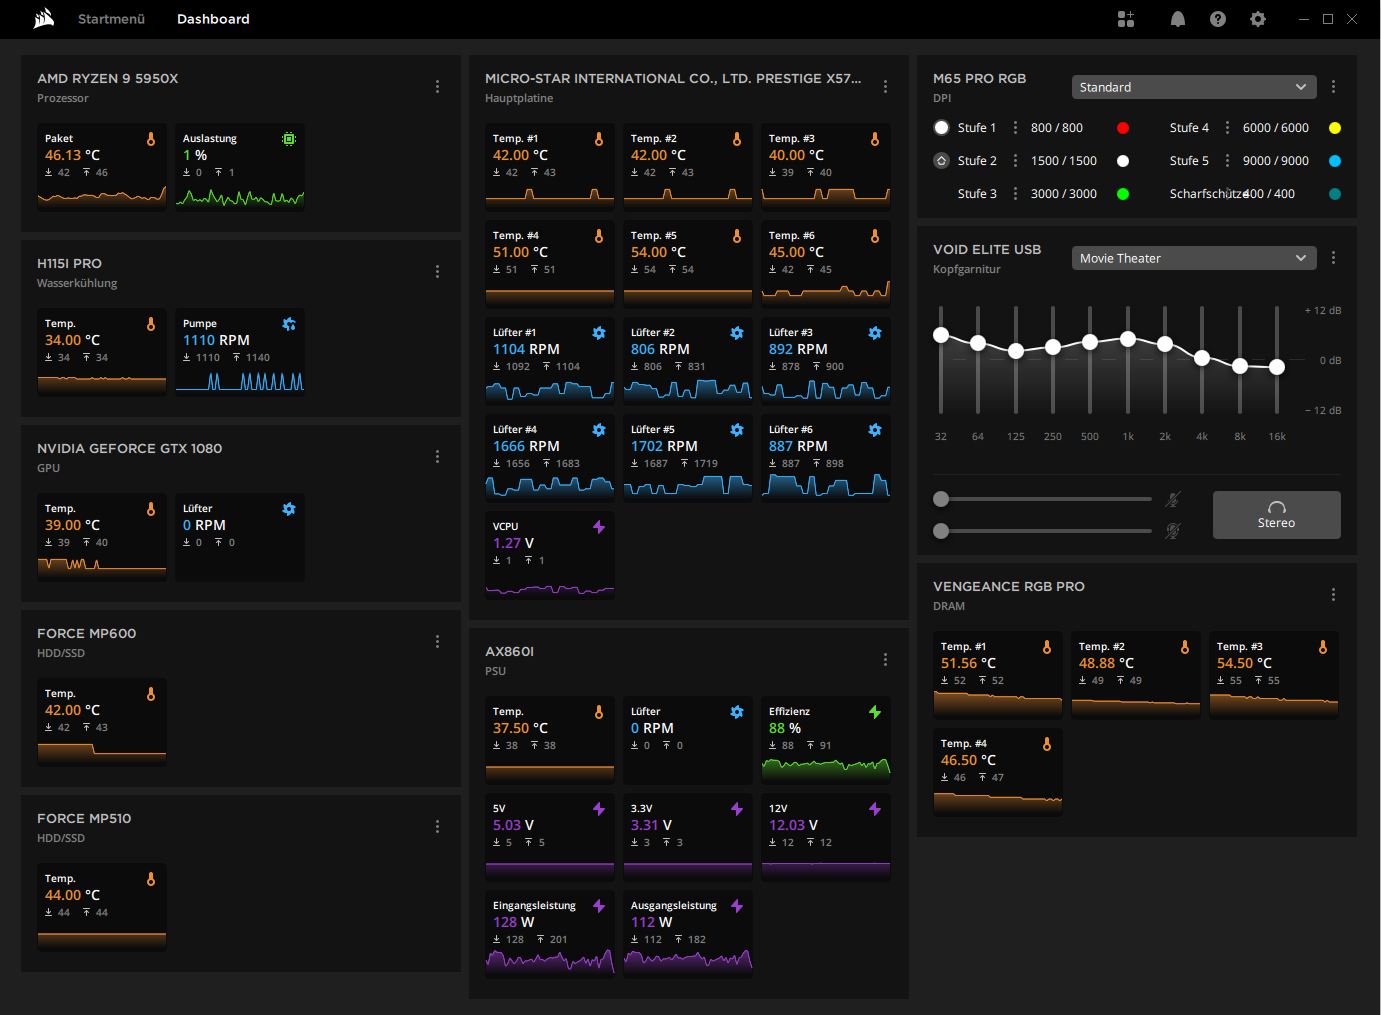The width and height of the screenshot is (1381, 1015).
Task: Open M65 PRO RGB card options menu
Action: (x=1333, y=87)
